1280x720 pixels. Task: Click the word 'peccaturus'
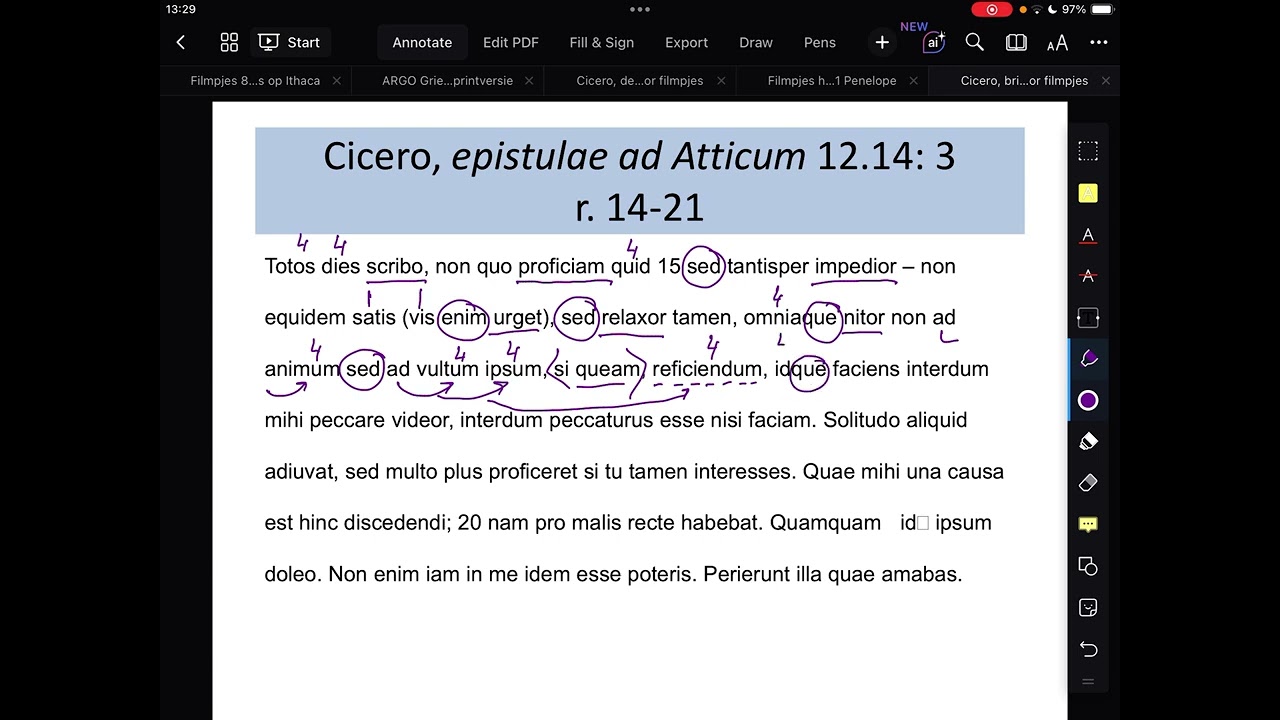(601, 421)
